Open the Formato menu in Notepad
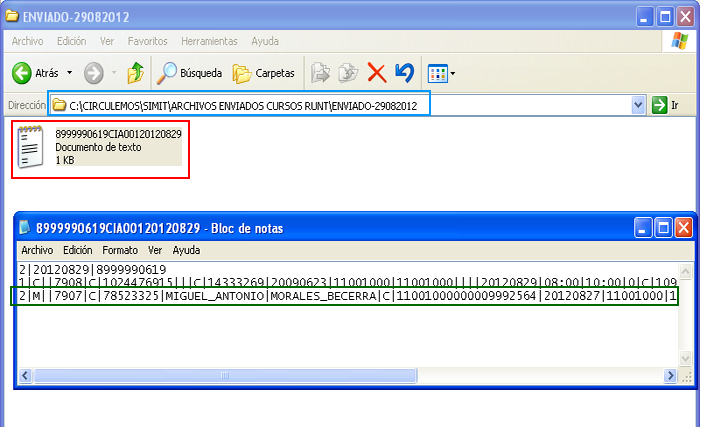This screenshot has height=427, width=703. tap(120, 250)
